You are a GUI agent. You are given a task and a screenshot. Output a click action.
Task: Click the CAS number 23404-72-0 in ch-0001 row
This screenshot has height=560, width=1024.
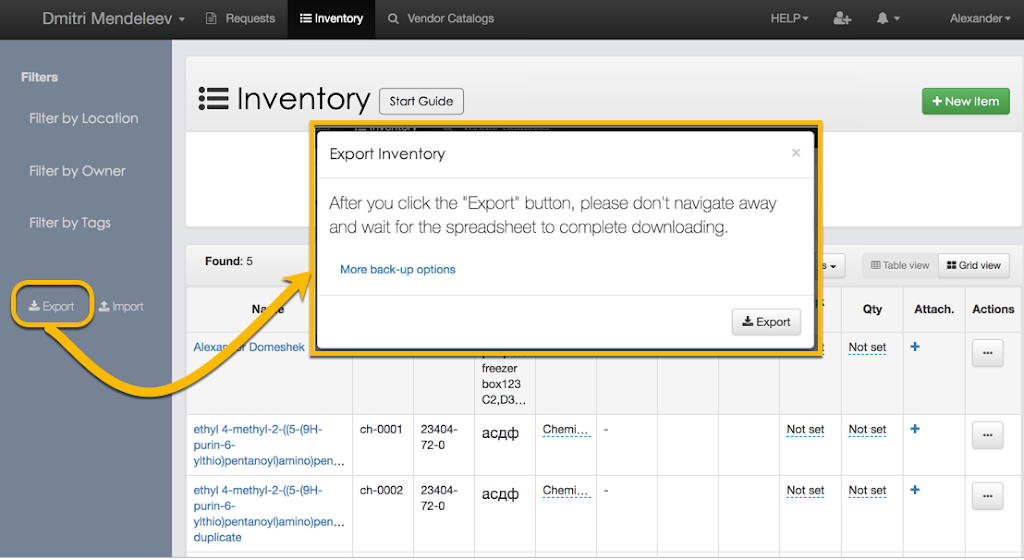coord(439,437)
